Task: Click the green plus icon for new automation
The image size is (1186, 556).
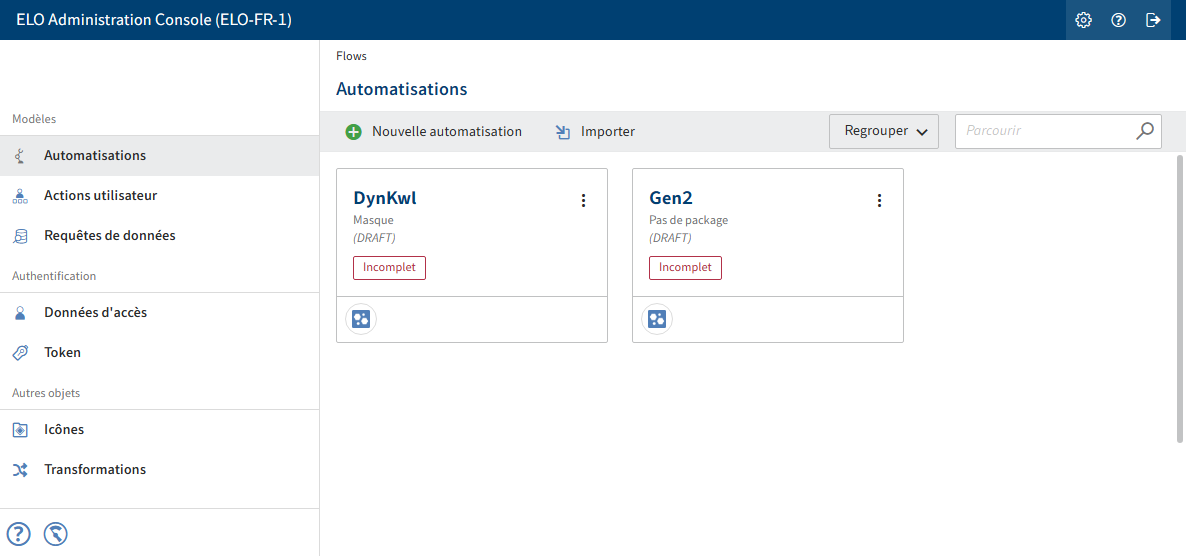Action: pyautogui.click(x=353, y=132)
